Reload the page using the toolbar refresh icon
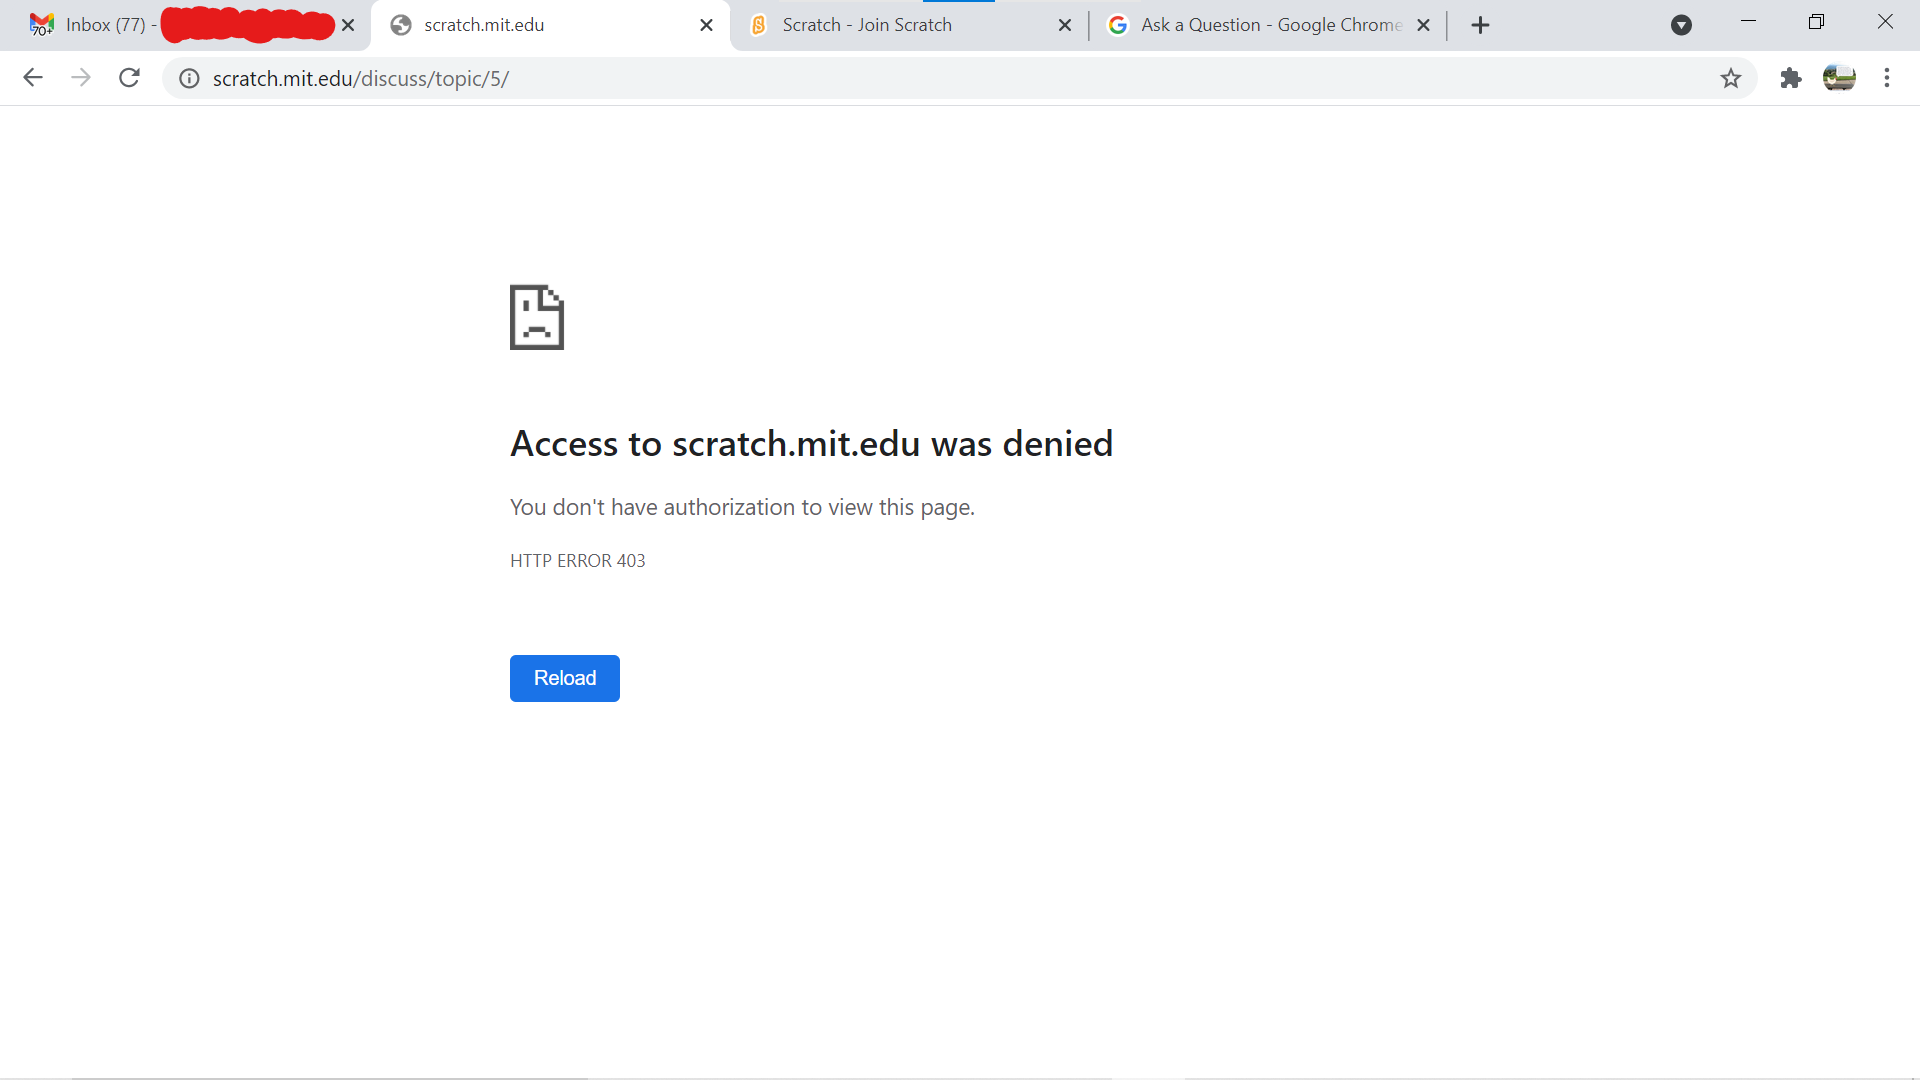 coord(129,77)
